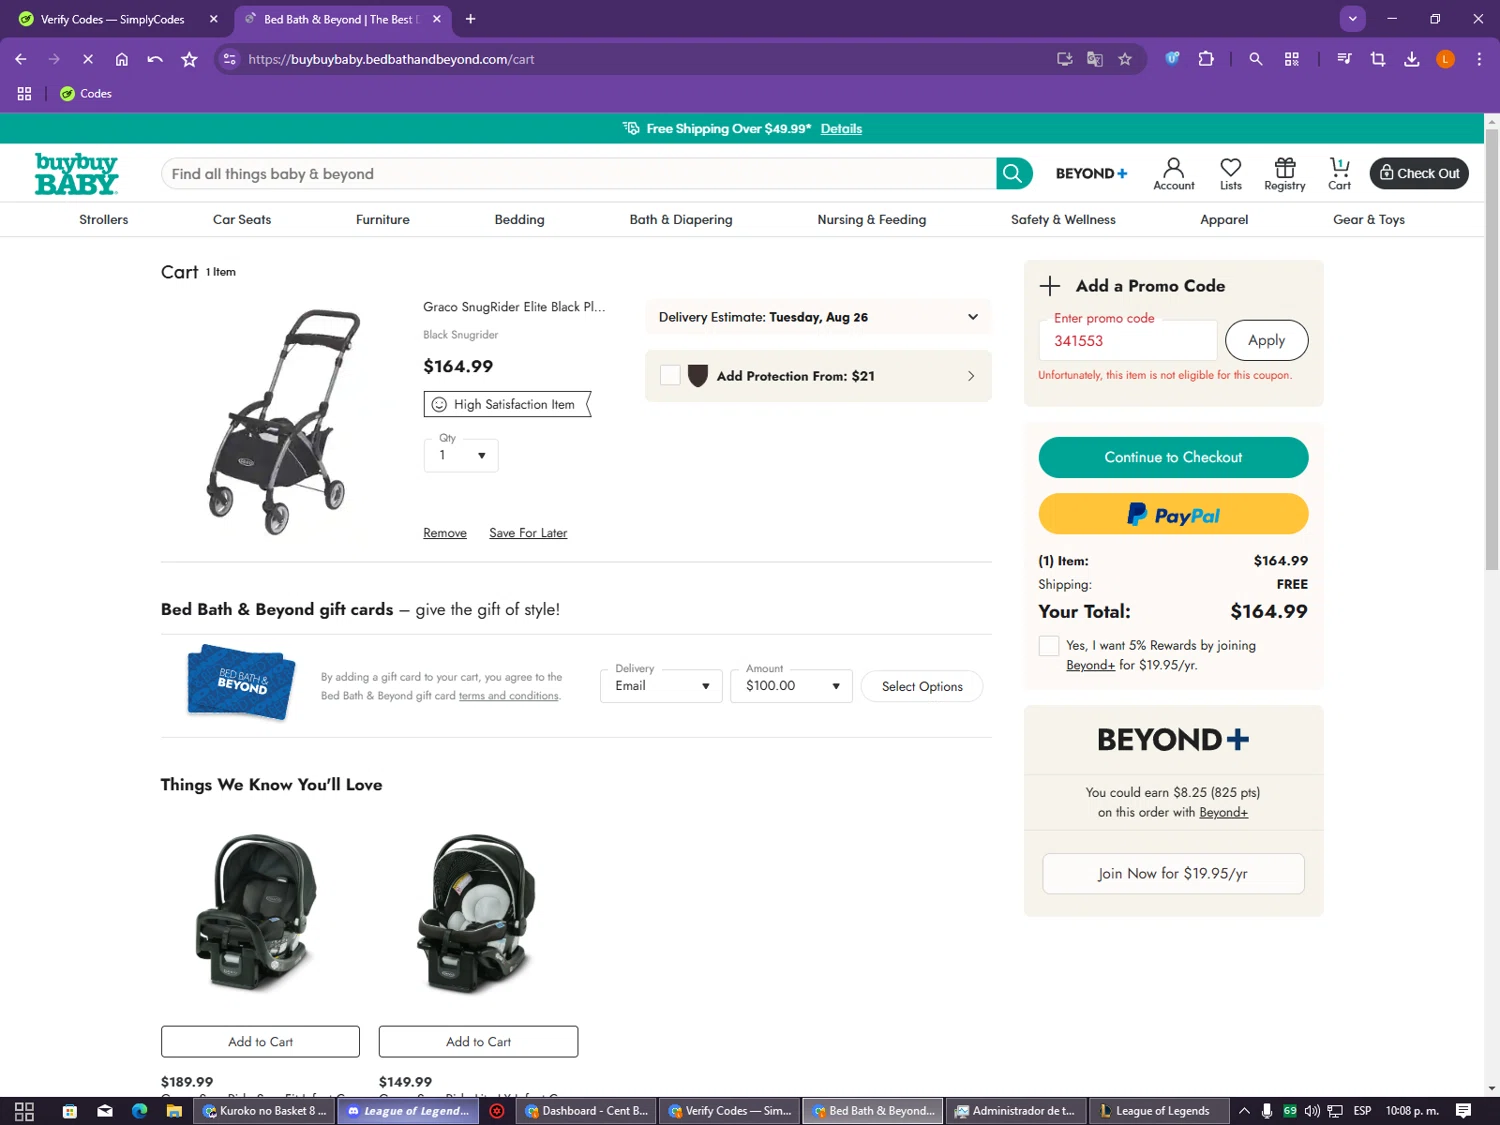
Task: Bookmark this page with address bar star
Action: point(1125,59)
